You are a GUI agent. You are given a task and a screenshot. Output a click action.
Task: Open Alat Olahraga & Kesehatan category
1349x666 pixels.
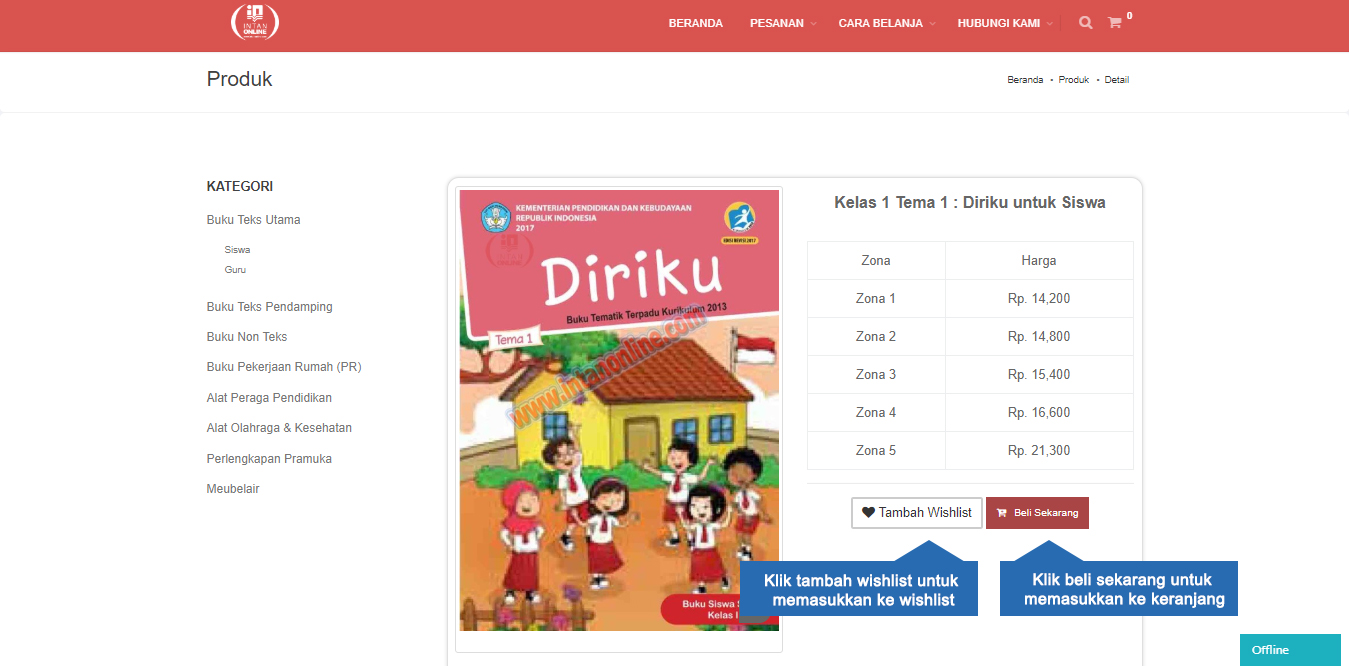click(279, 428)
